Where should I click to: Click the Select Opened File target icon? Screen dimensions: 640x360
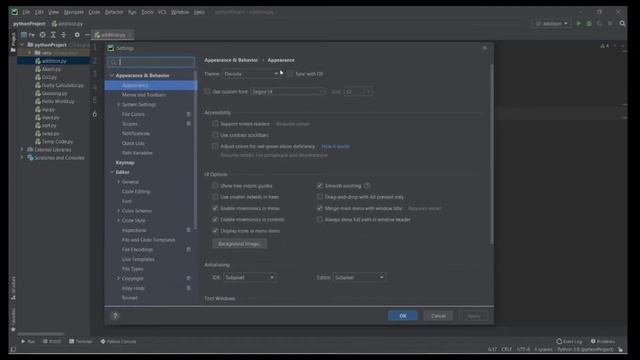(x=42, y=35)
